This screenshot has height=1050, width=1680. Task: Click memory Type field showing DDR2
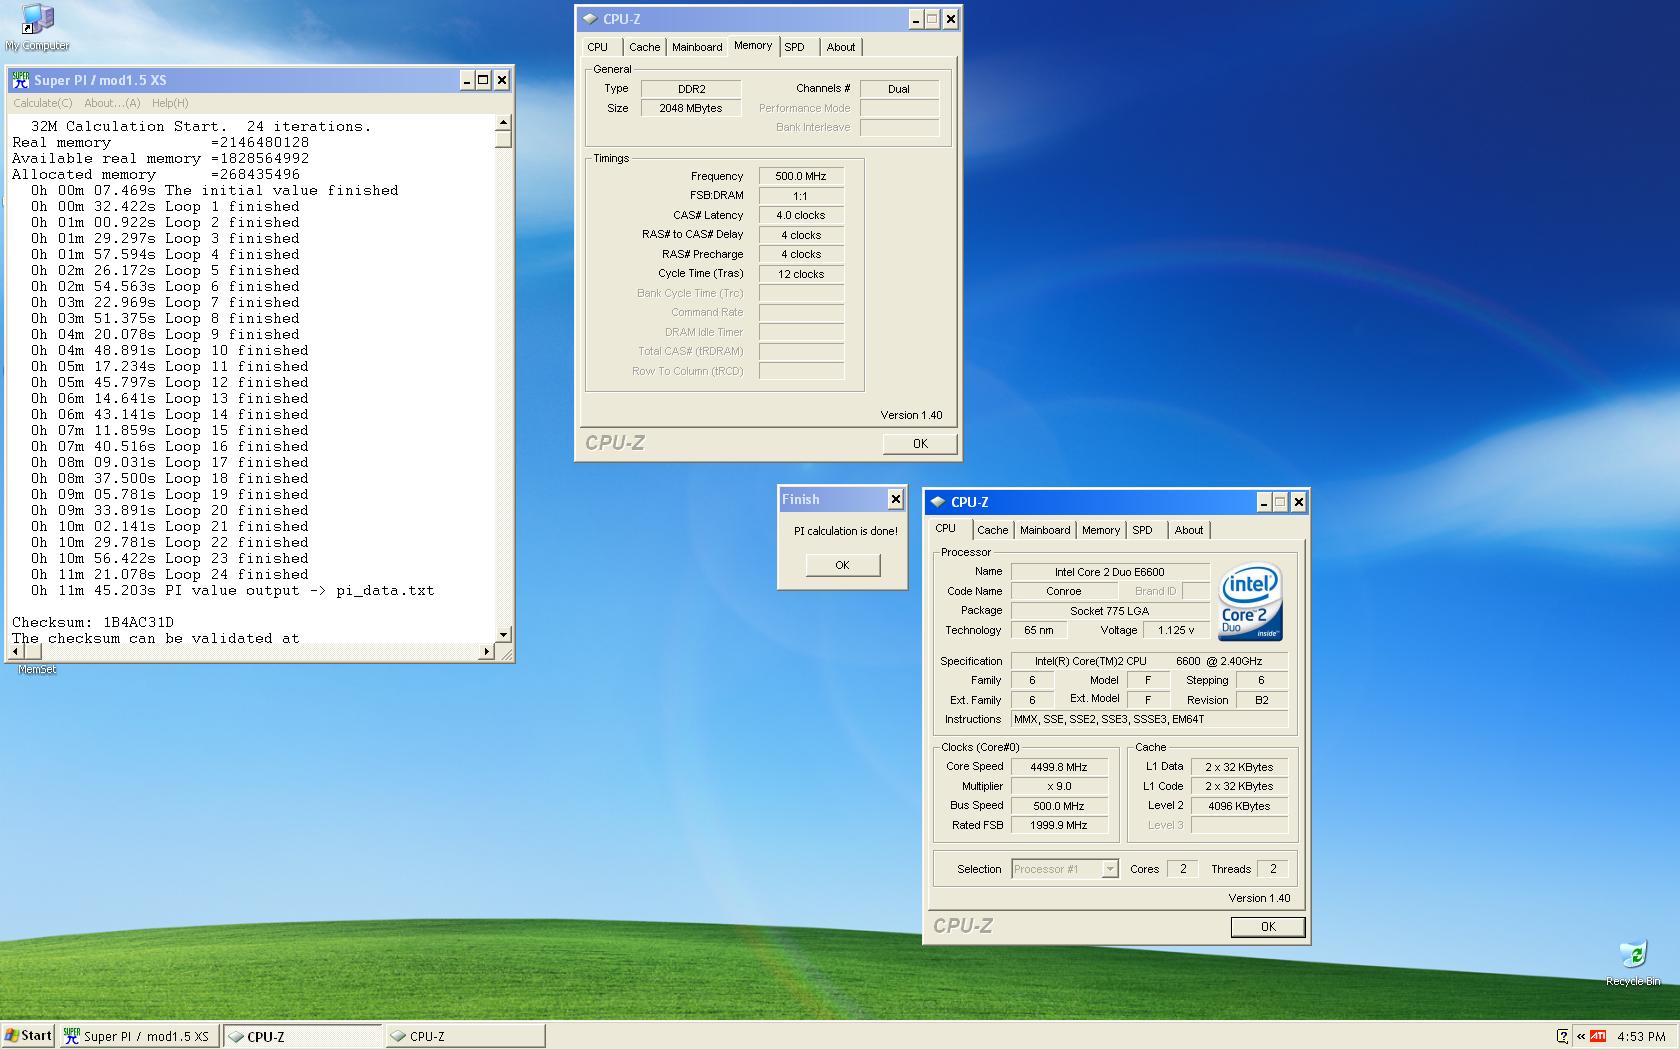(691, 89)
